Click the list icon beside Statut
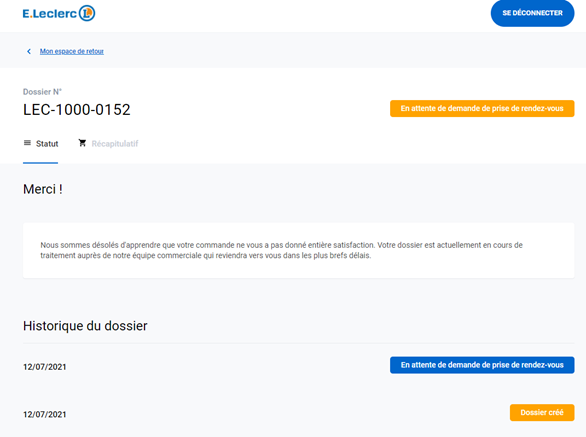 coord(27,143)
